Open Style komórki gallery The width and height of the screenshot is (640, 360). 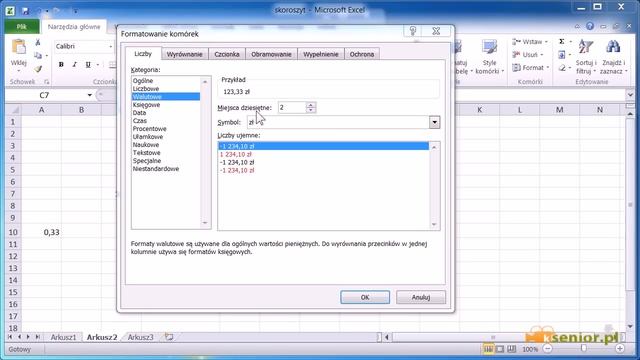(489, 57)
